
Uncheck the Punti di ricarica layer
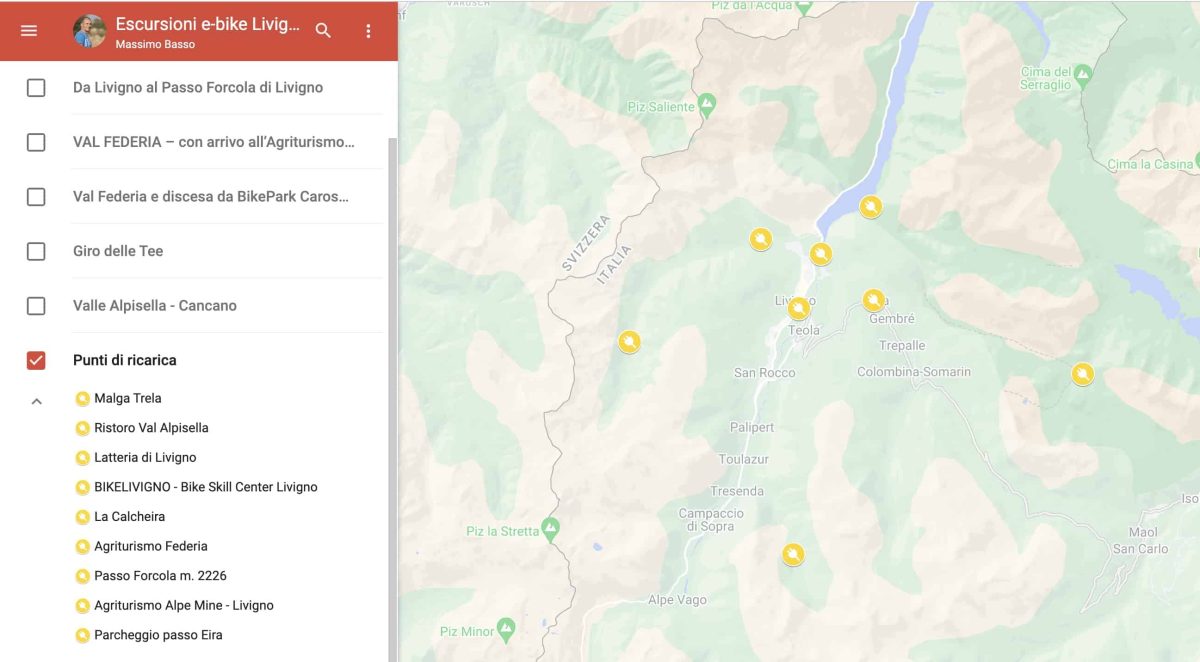(35, 360)
